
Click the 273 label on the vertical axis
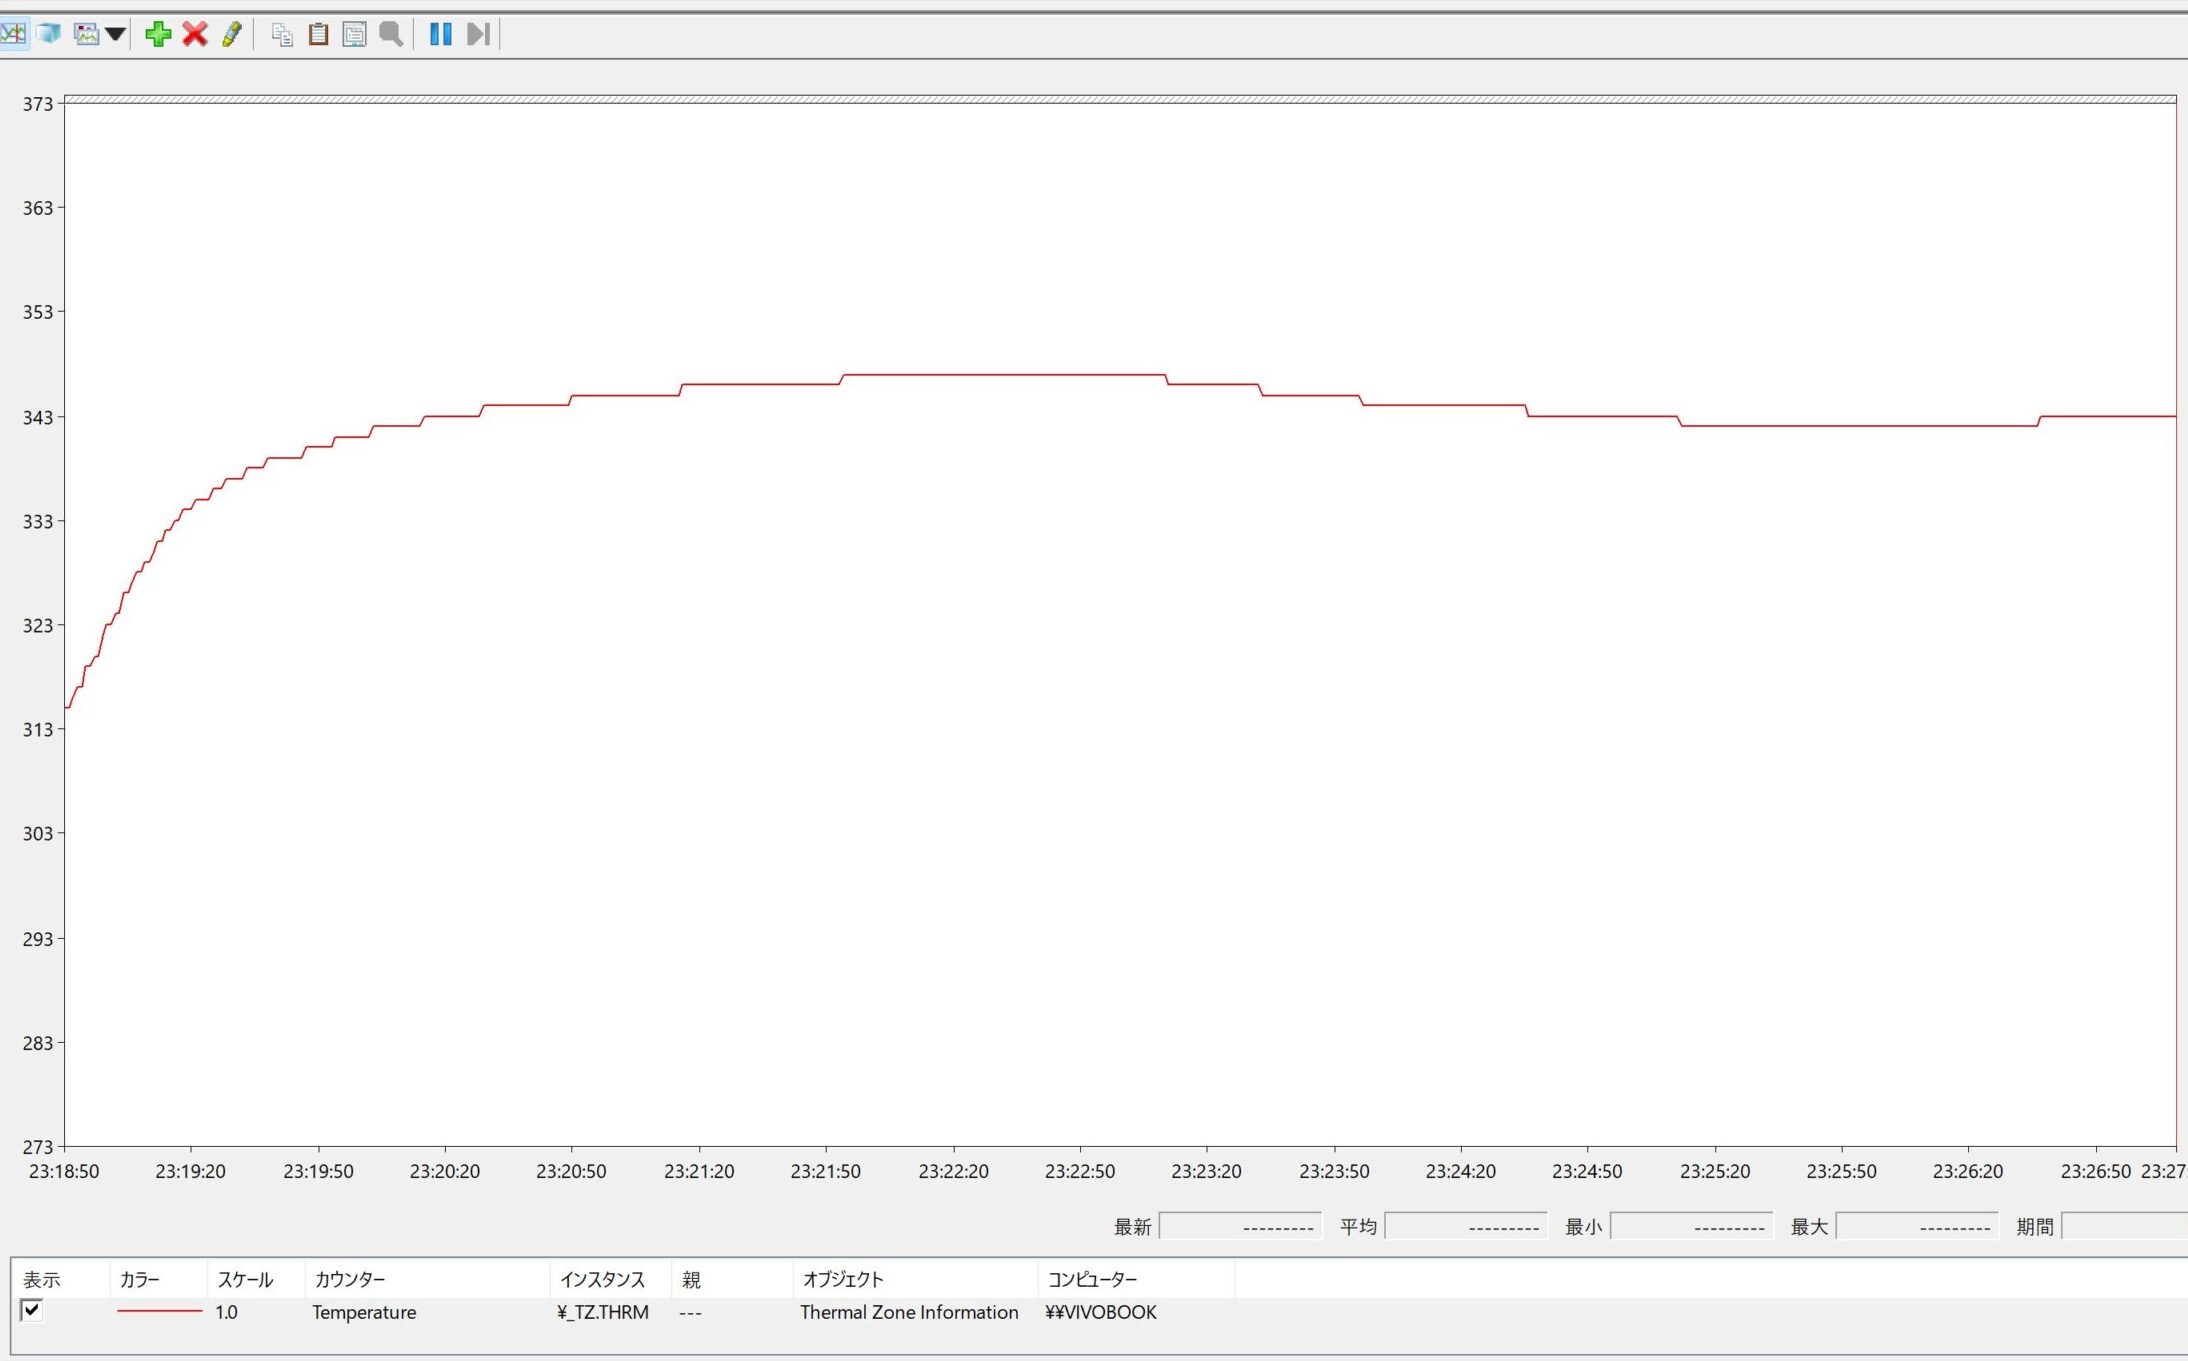pos(37,1147)
